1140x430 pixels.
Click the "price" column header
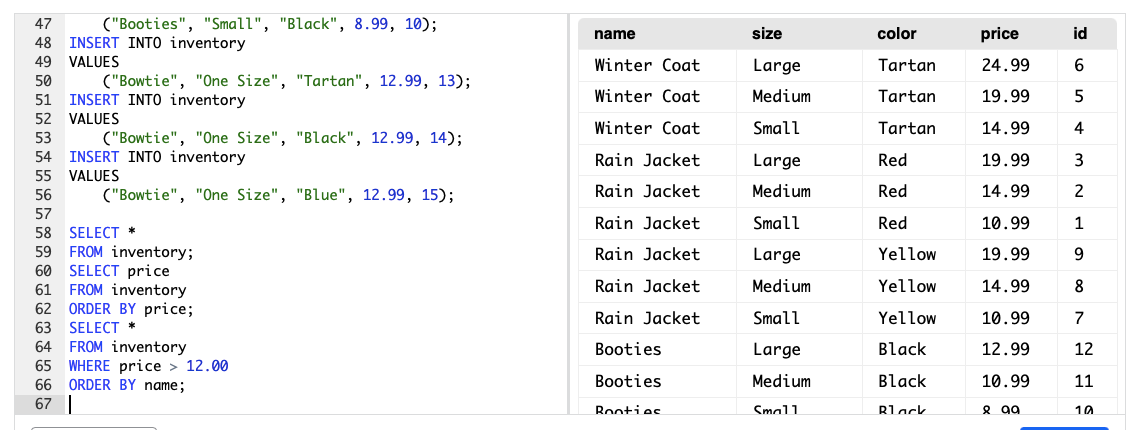(999, 34)
